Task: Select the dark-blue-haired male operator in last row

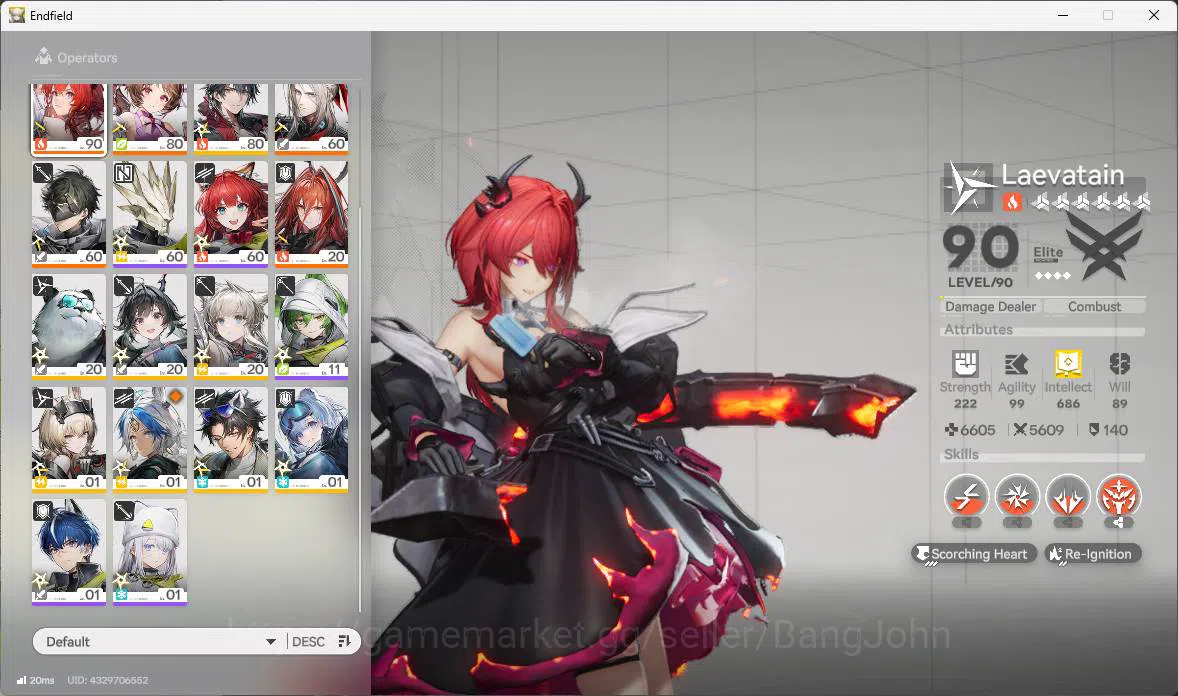Action: pos(68,552)
